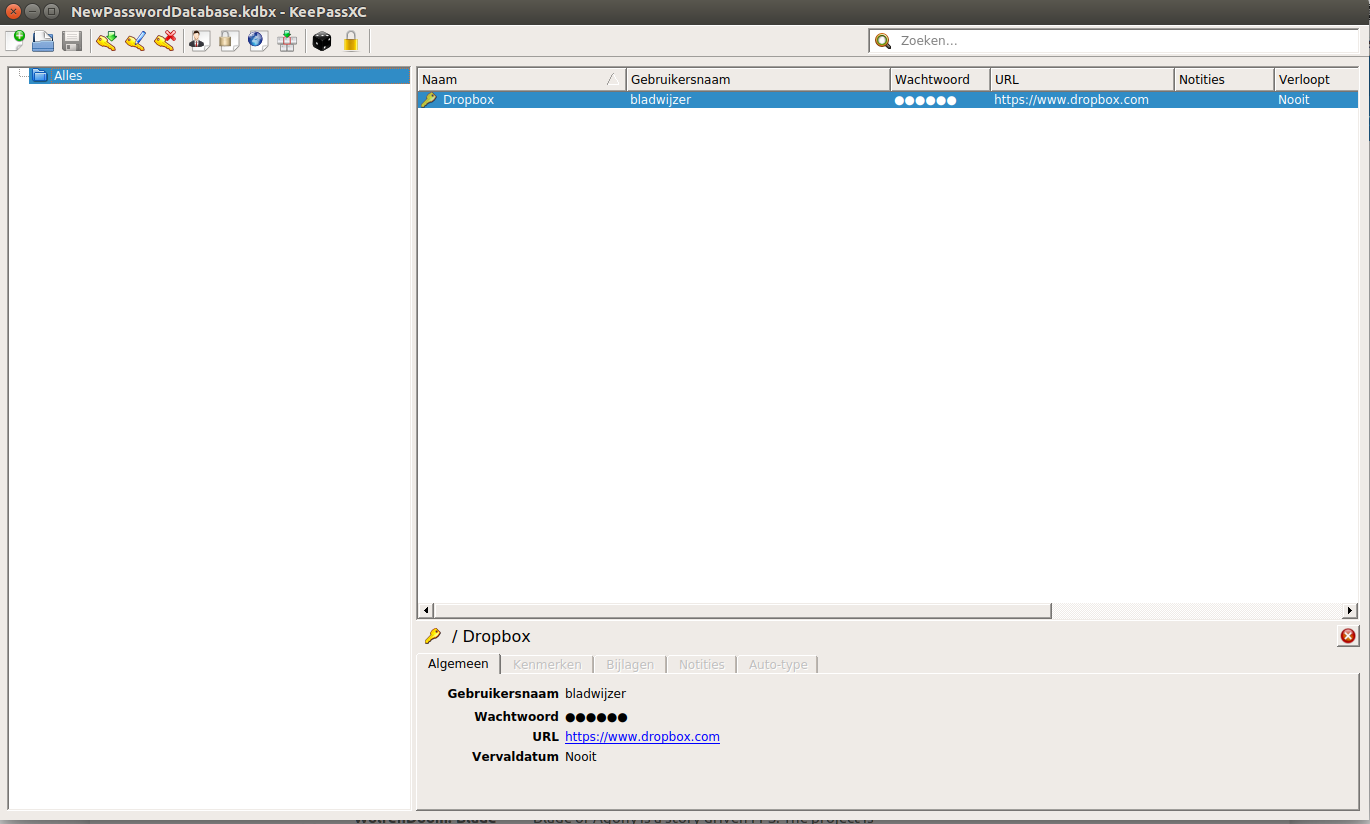
Task: Copy URL to clipboard globe icon
Action: 258,41
